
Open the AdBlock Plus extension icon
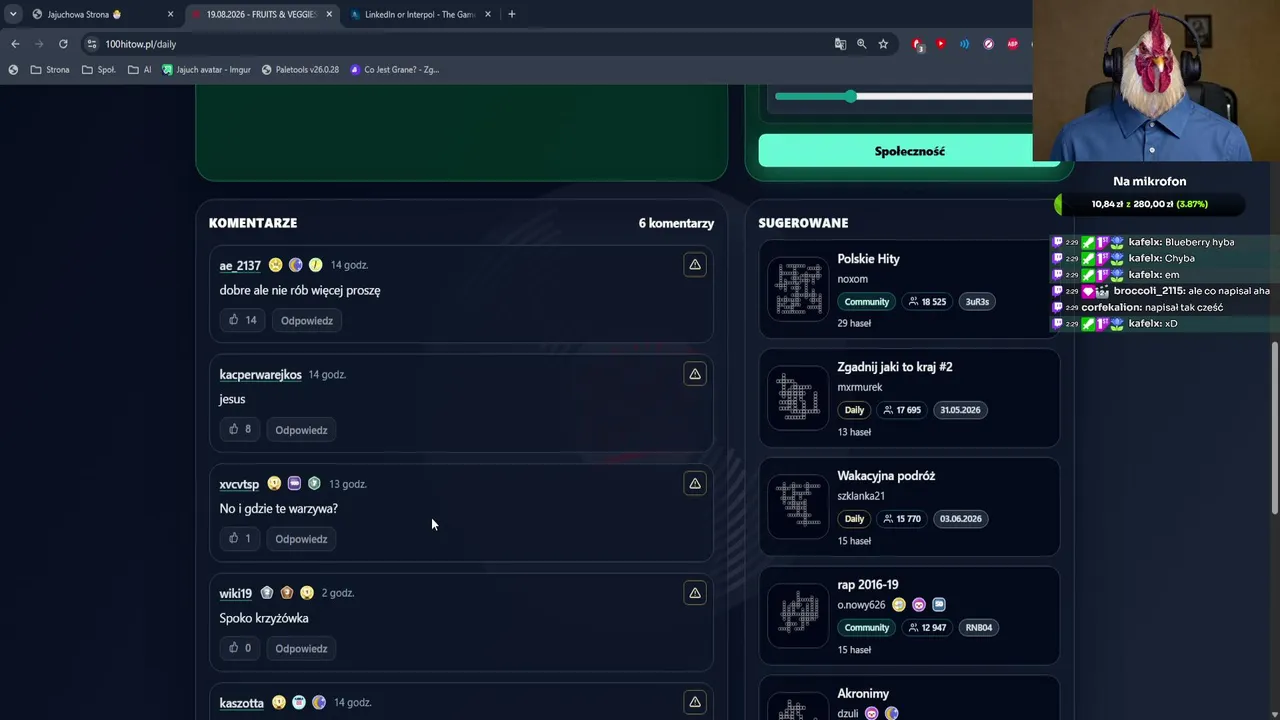[1012, 44]
